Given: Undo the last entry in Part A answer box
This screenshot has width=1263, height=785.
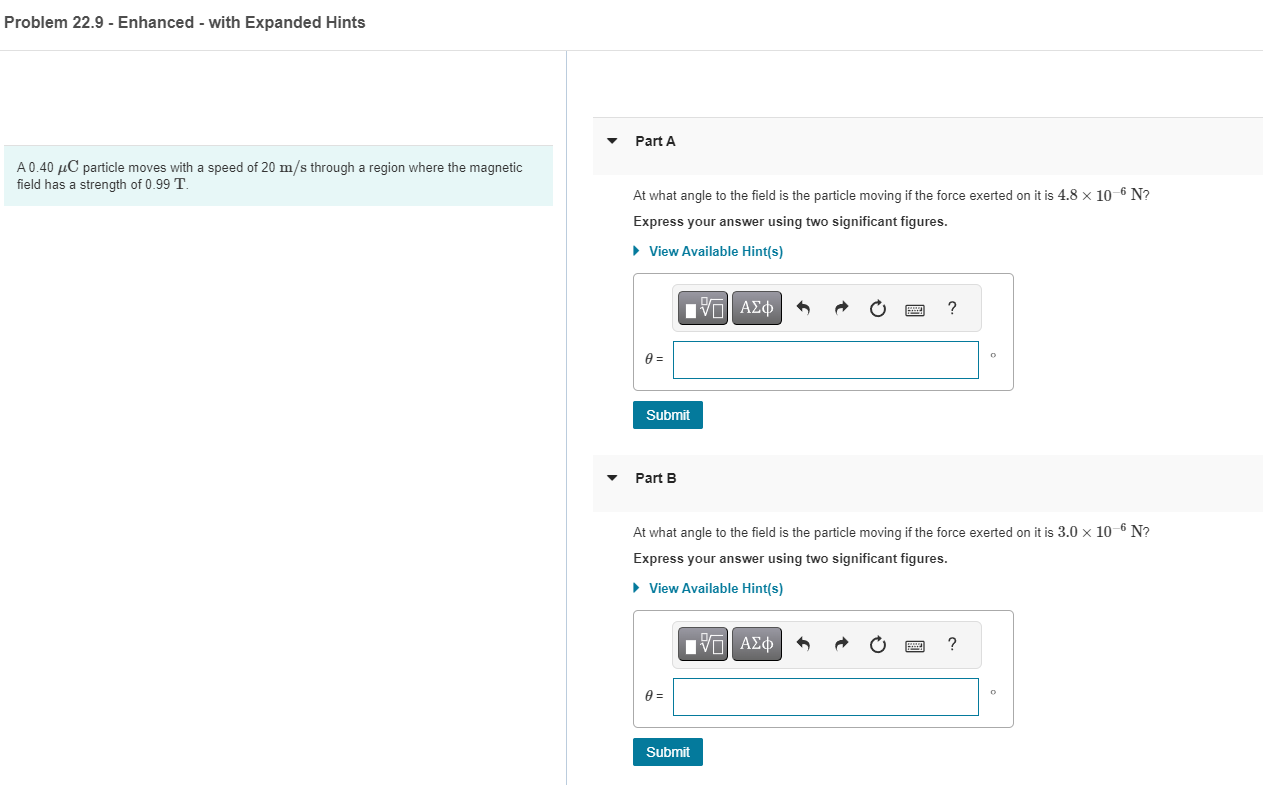Looking at the screenshot, I should click(803, 308).
